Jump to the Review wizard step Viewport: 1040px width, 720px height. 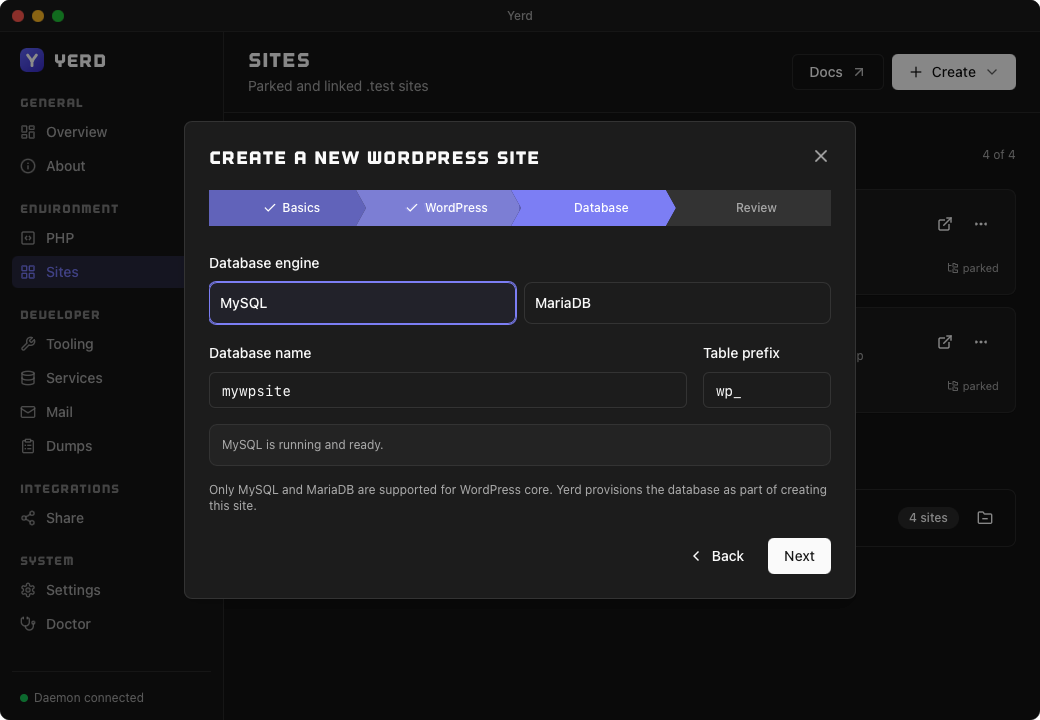pyautogui.click(x=752, y=208)
